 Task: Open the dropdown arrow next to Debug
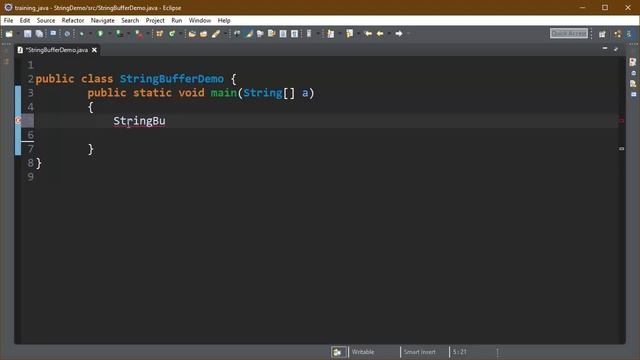tap(90, 34)
